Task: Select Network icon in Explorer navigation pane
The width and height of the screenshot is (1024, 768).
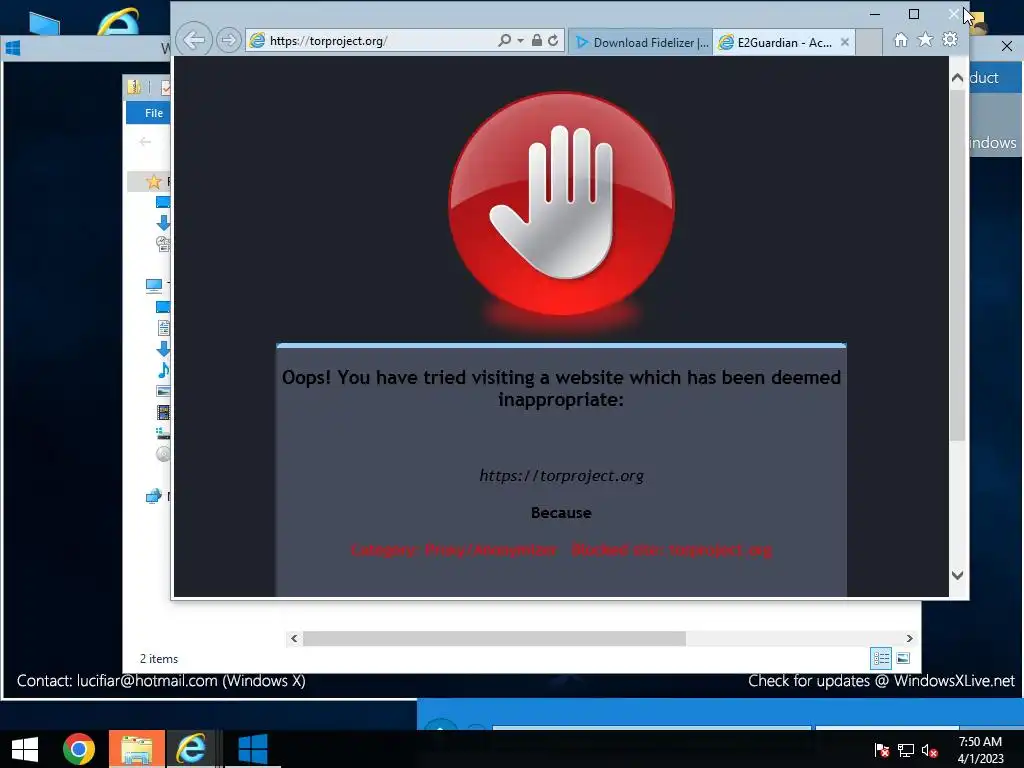Action: pos(153,496)
